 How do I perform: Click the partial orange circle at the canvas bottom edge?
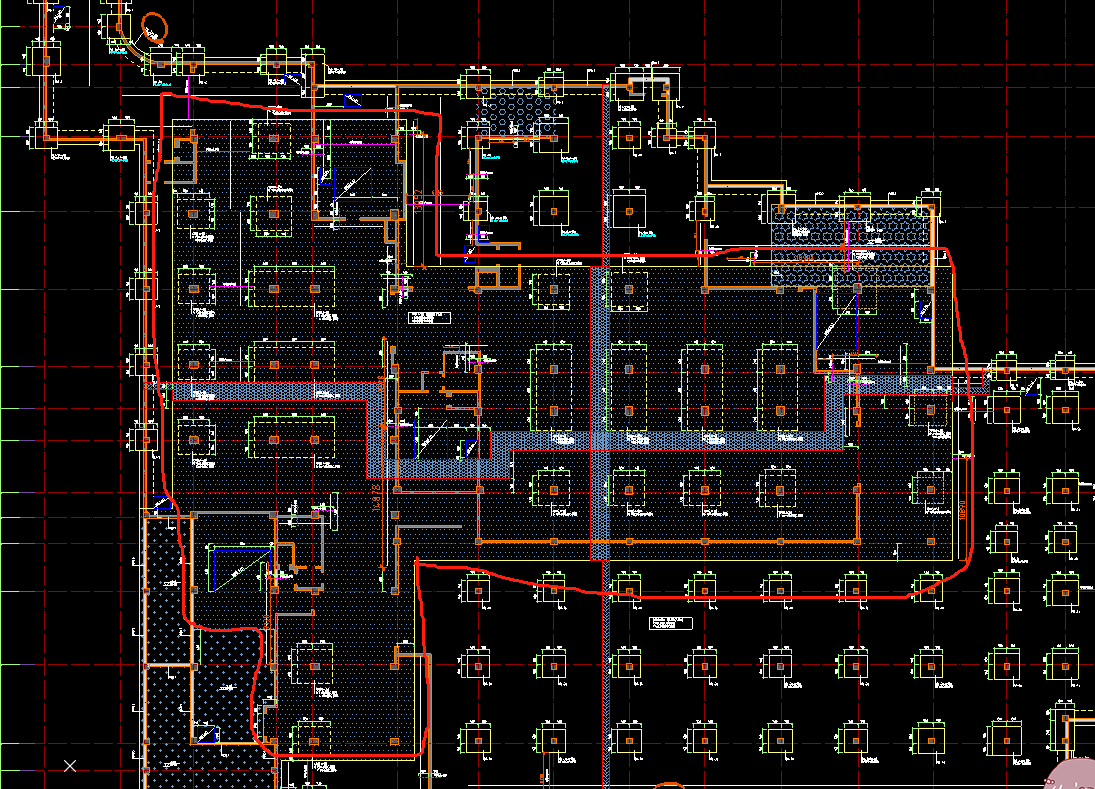(x=668, y=785)
